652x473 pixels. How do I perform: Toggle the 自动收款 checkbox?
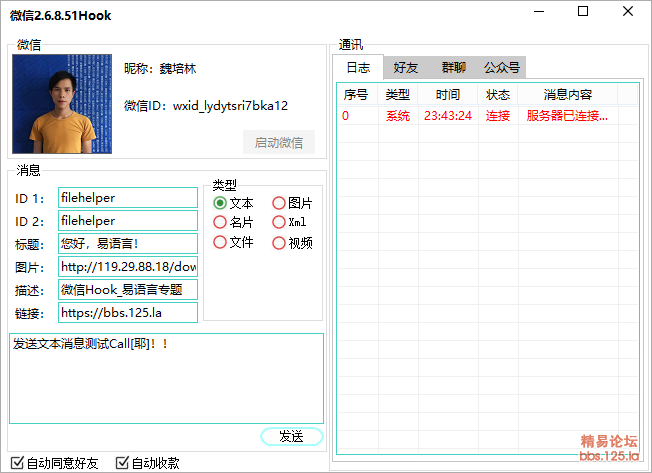tap(148, 463)
